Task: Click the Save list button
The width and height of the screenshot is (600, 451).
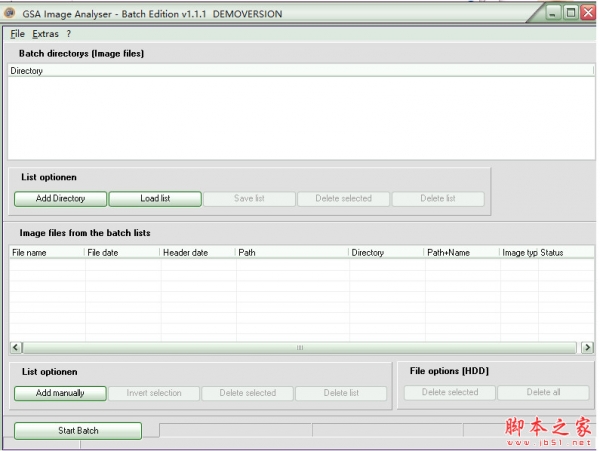Action: pos(249,199)
